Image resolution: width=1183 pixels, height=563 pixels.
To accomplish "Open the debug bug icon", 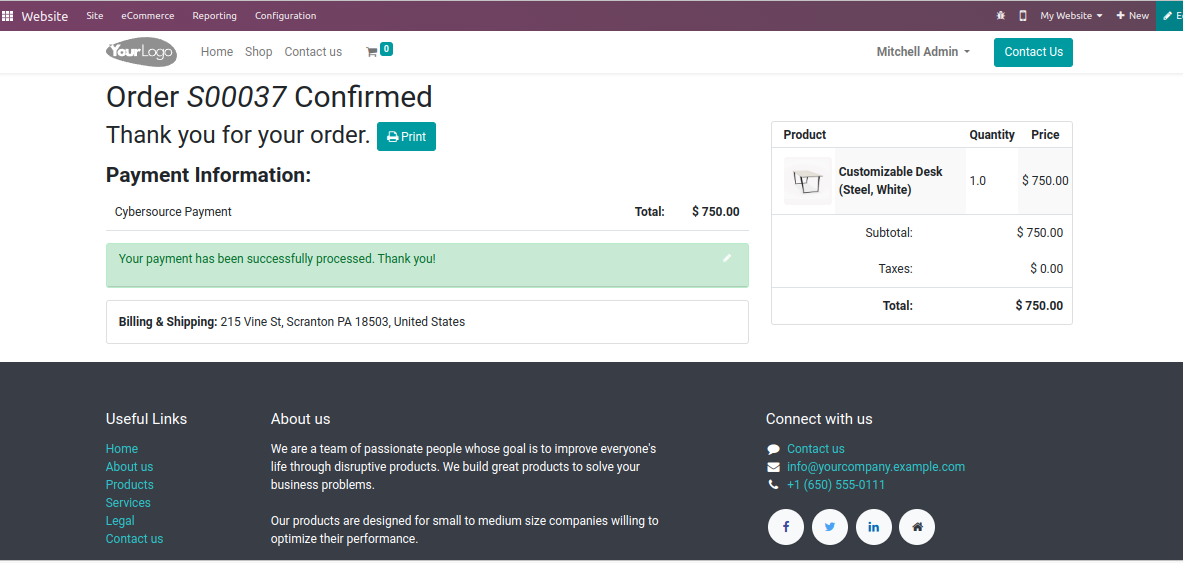I will [x=1001, y=16].
